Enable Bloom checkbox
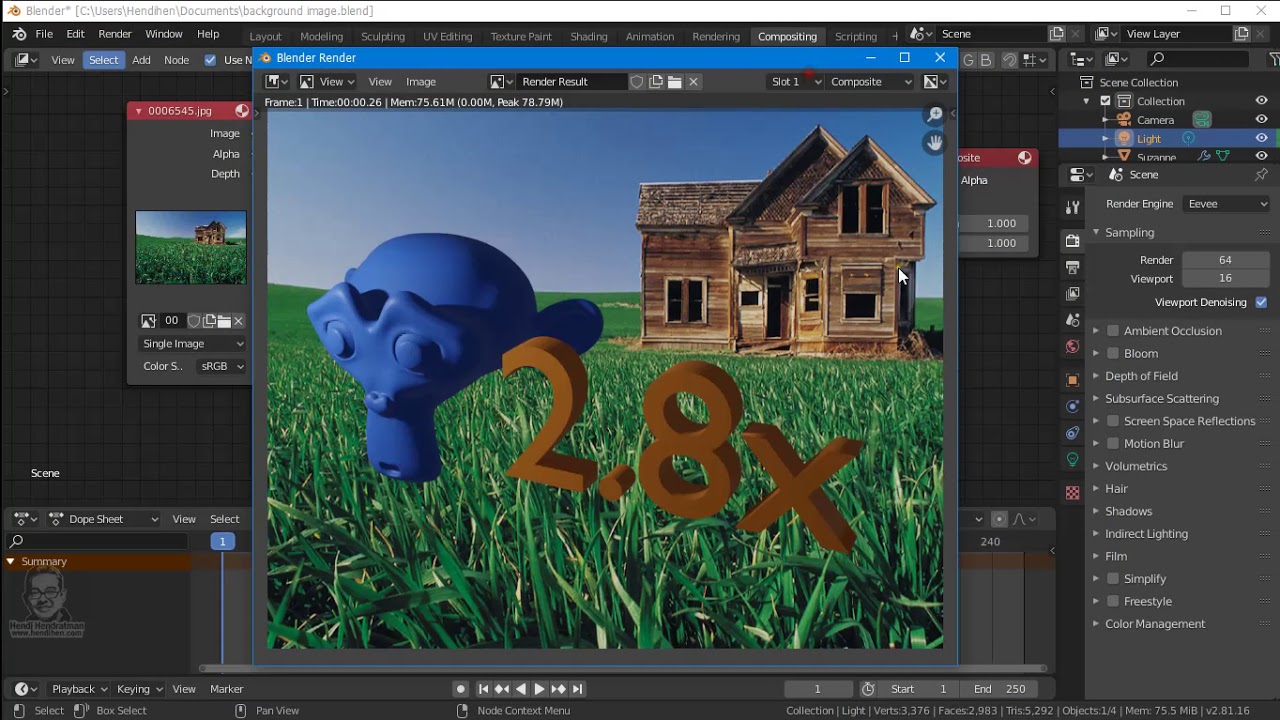This screenshot has width=1280, height=720. click(x=1113, y=353)
